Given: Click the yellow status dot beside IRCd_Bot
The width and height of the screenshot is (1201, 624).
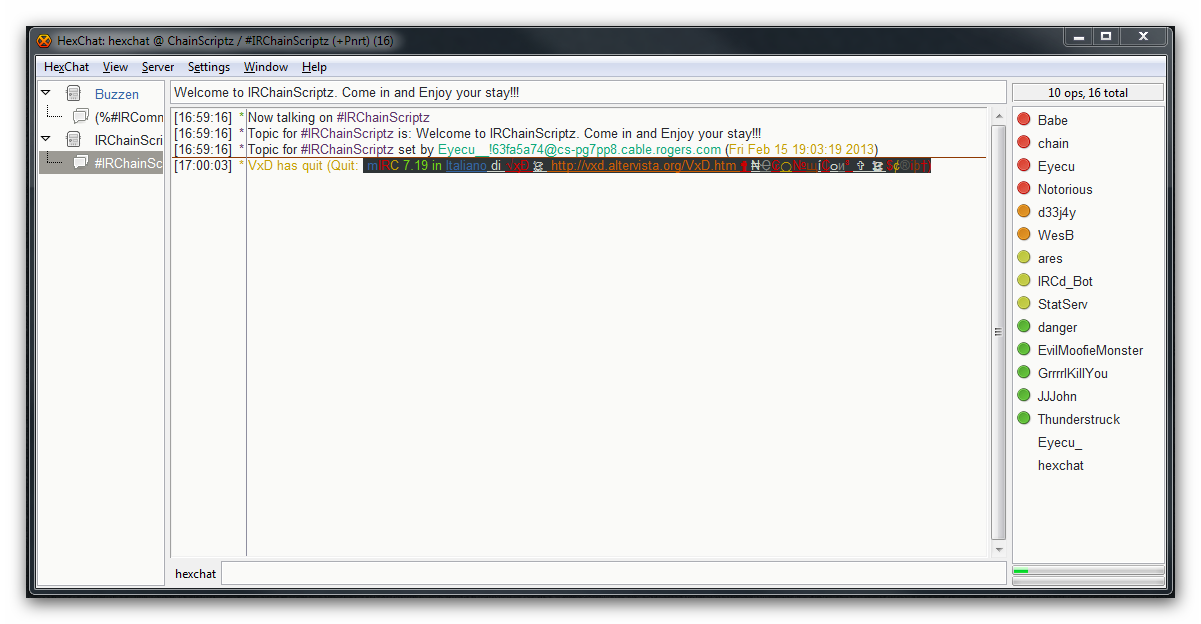Looking at the screenshot, I should [1023, 281].
